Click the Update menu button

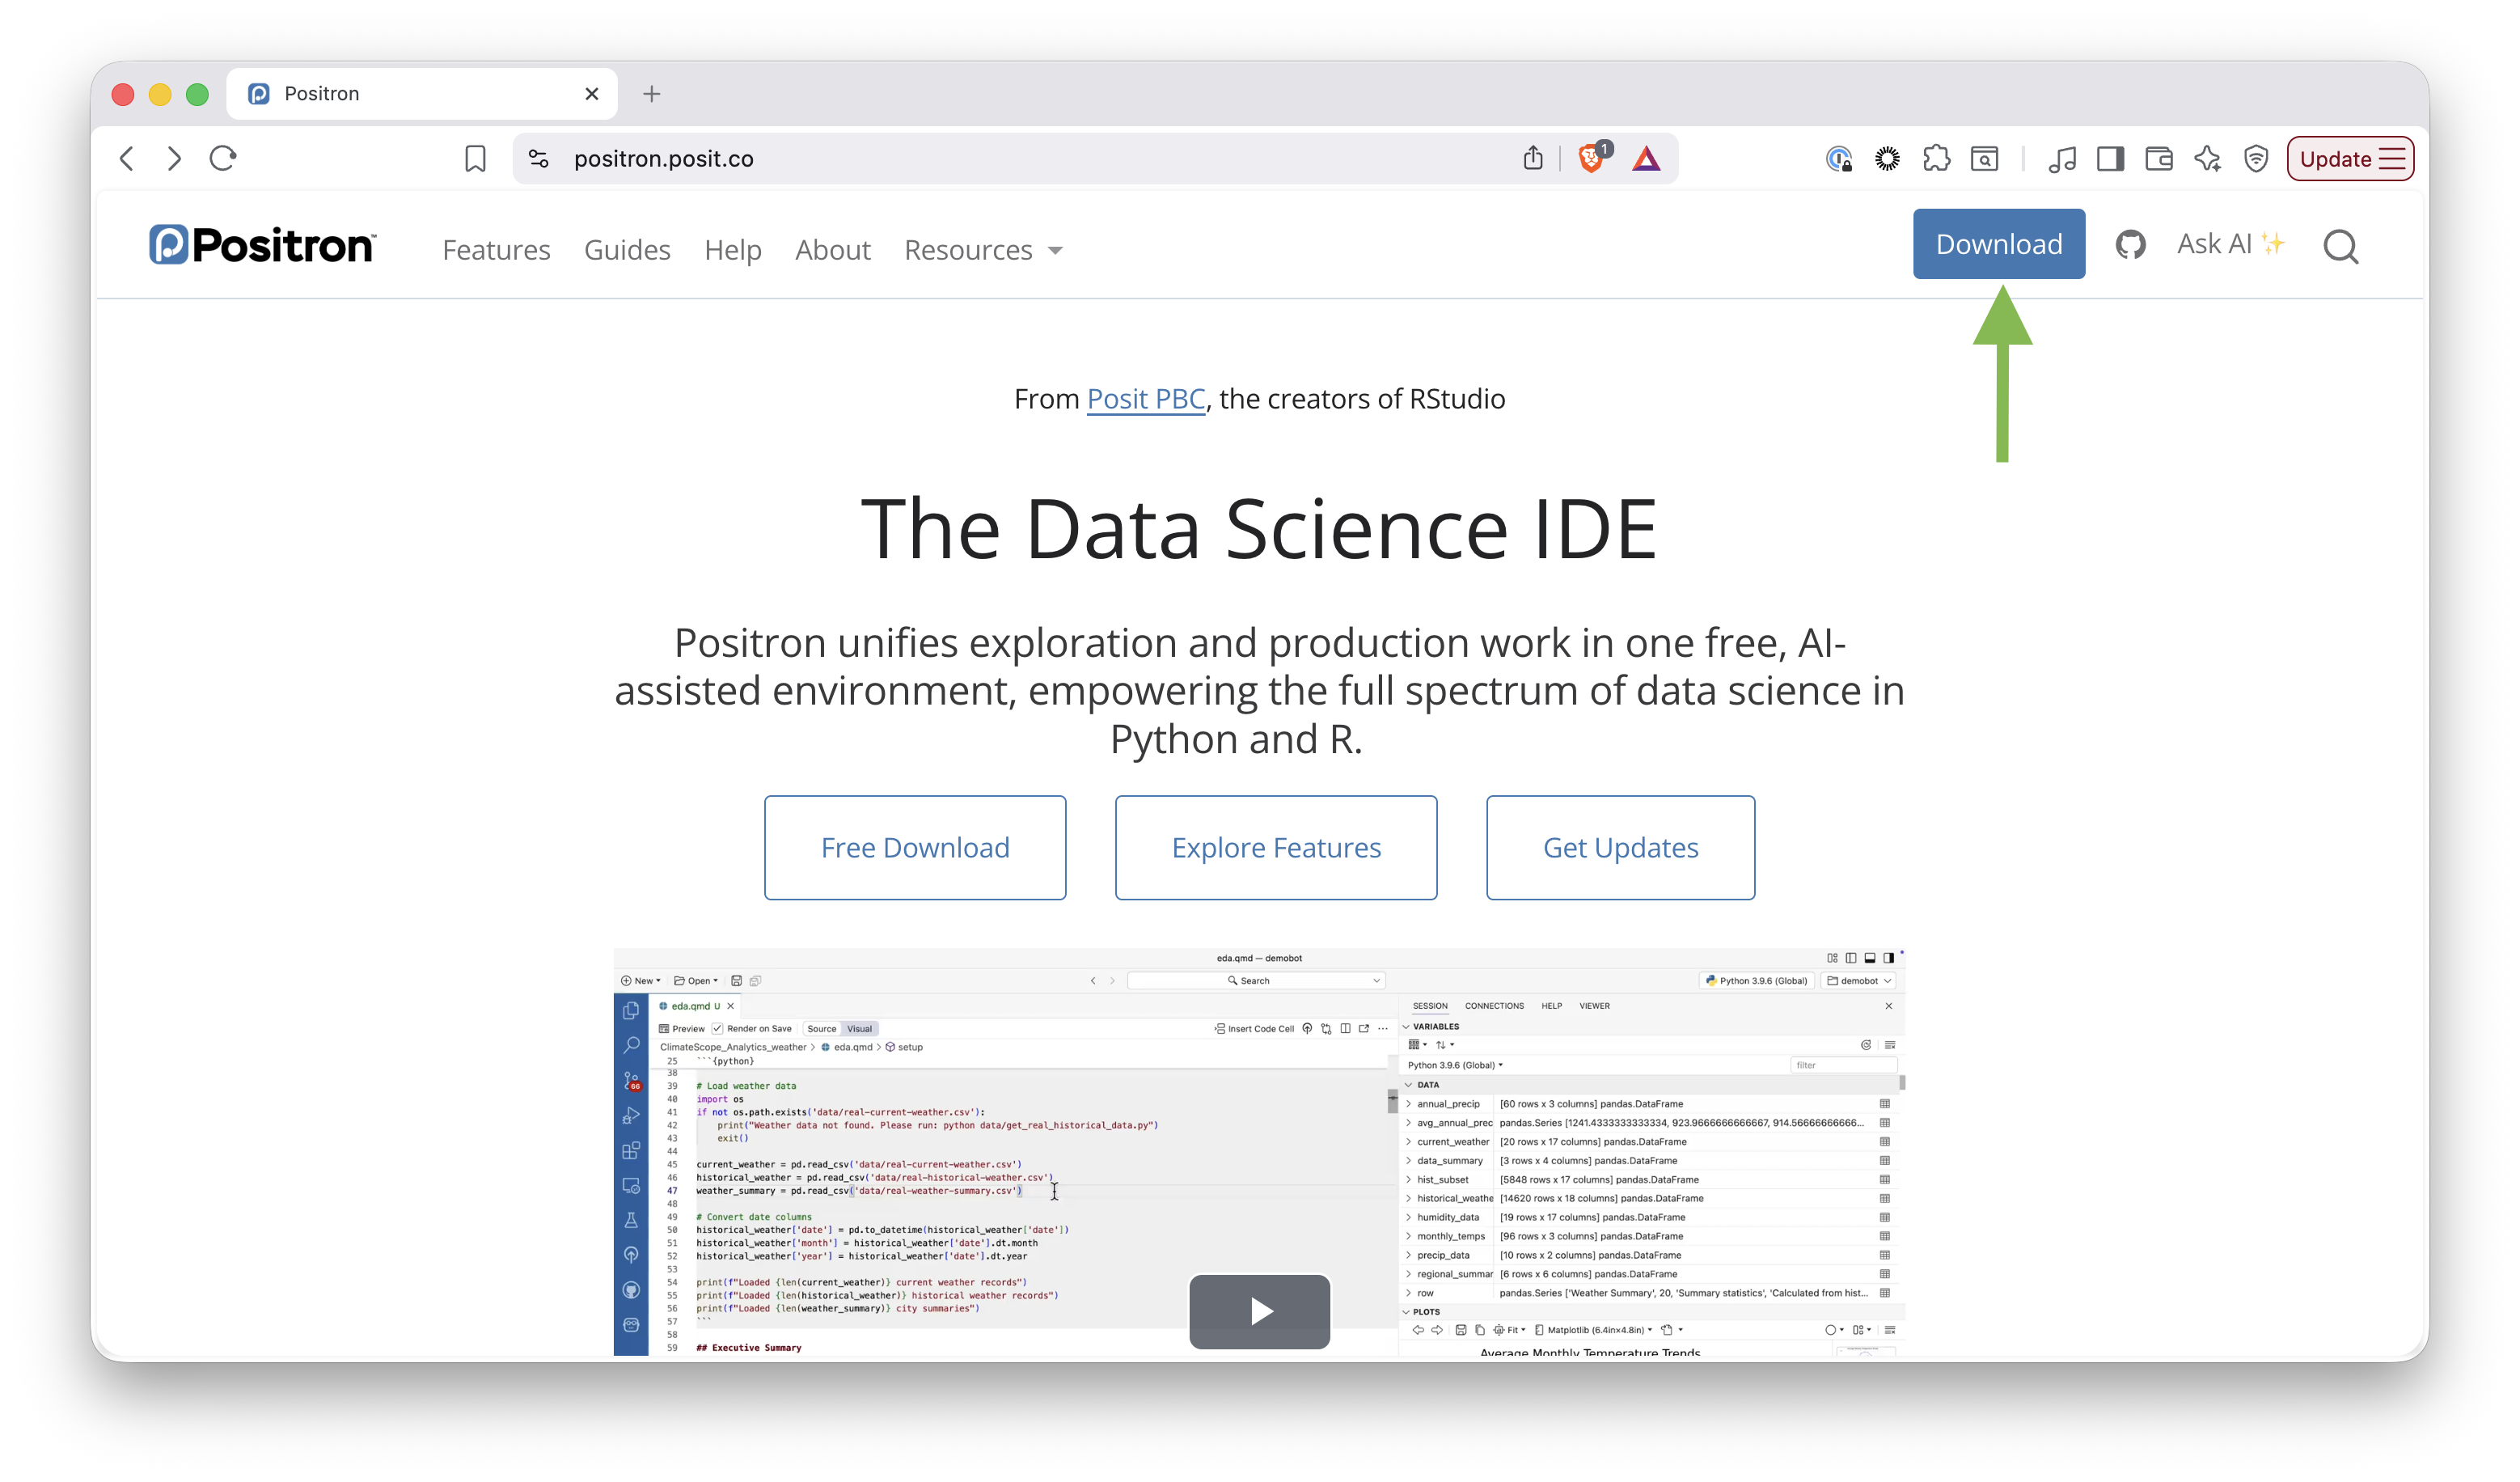click(x=2350, y=158)
